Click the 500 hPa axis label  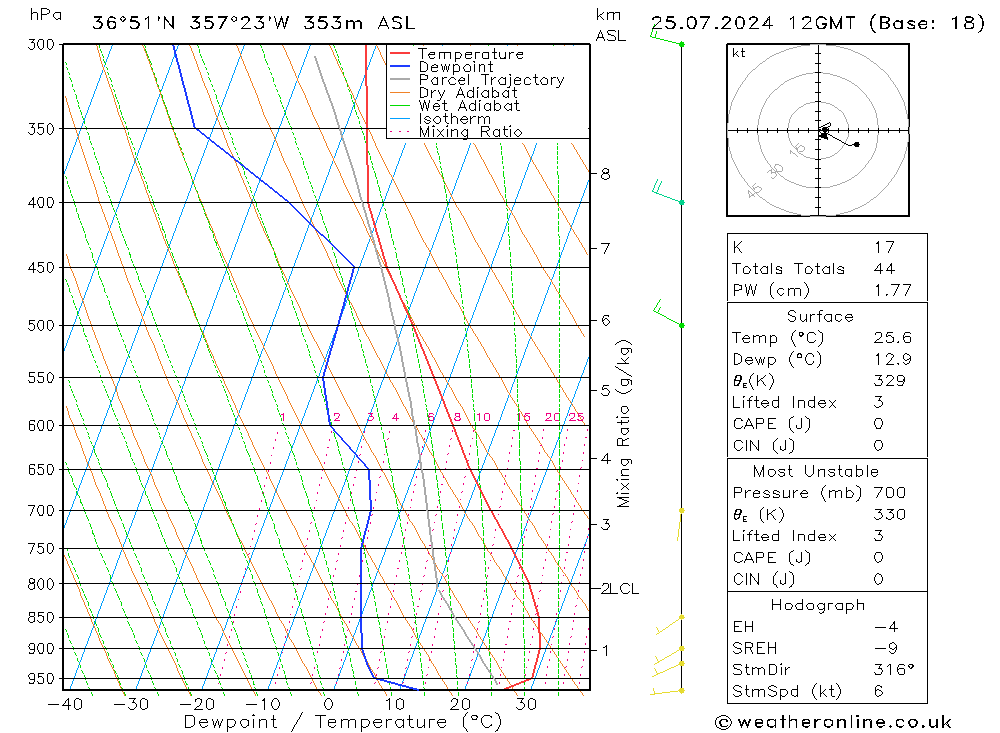tap(41, 325)
